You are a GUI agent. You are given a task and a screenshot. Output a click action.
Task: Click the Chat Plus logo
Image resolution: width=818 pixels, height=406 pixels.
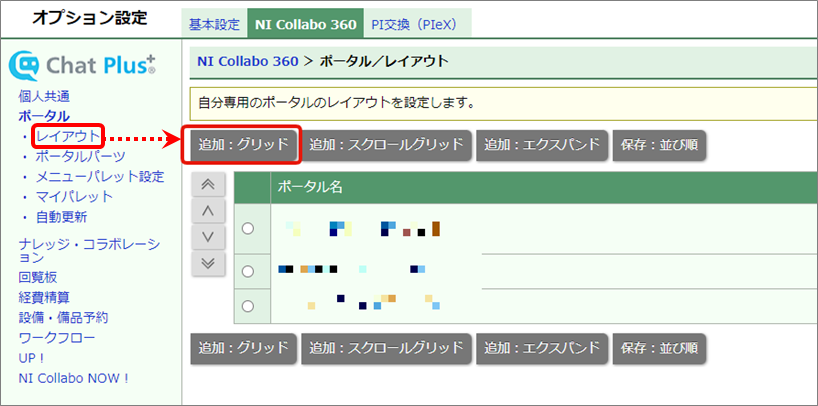click(x=82, y=65)
